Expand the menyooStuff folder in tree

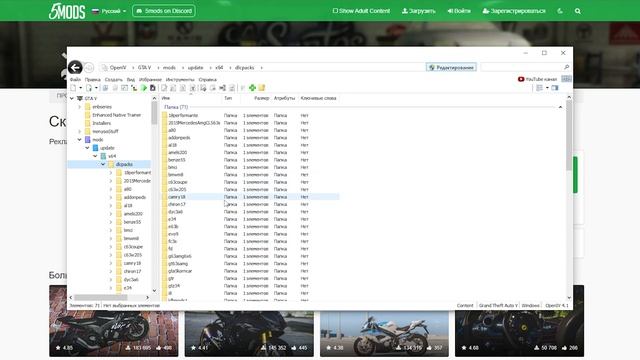point(80,131)
